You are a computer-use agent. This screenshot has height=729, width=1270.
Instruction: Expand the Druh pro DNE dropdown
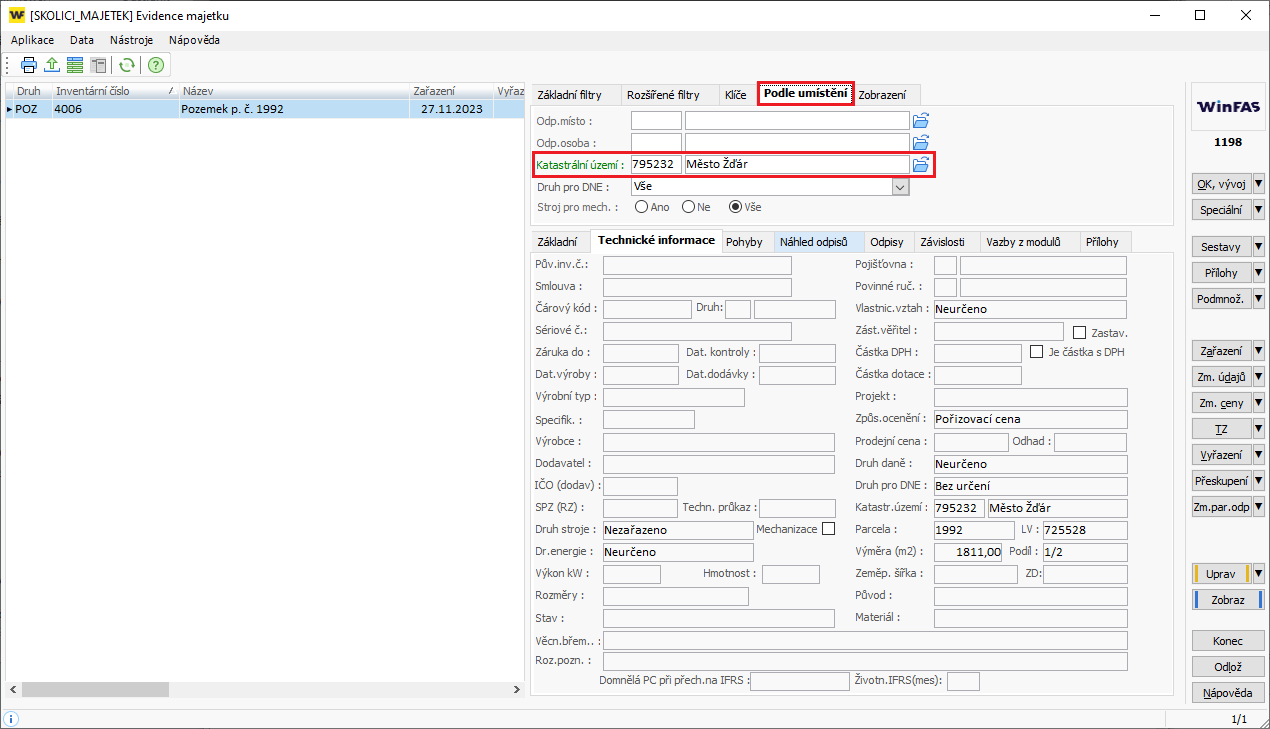click(x=900, y=187)
